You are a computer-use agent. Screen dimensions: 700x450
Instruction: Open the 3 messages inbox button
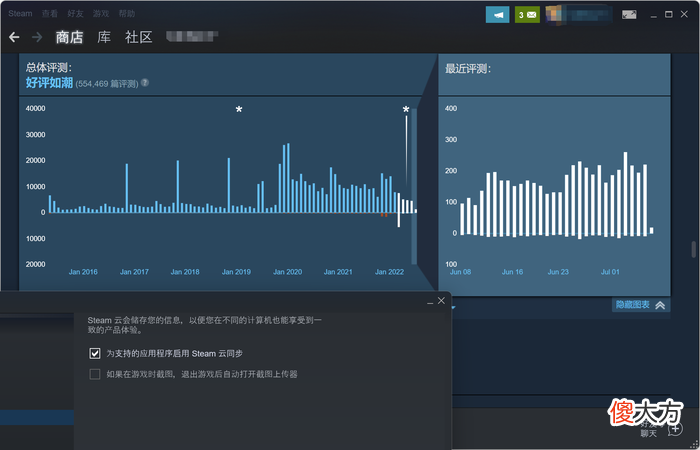(527, 15)
